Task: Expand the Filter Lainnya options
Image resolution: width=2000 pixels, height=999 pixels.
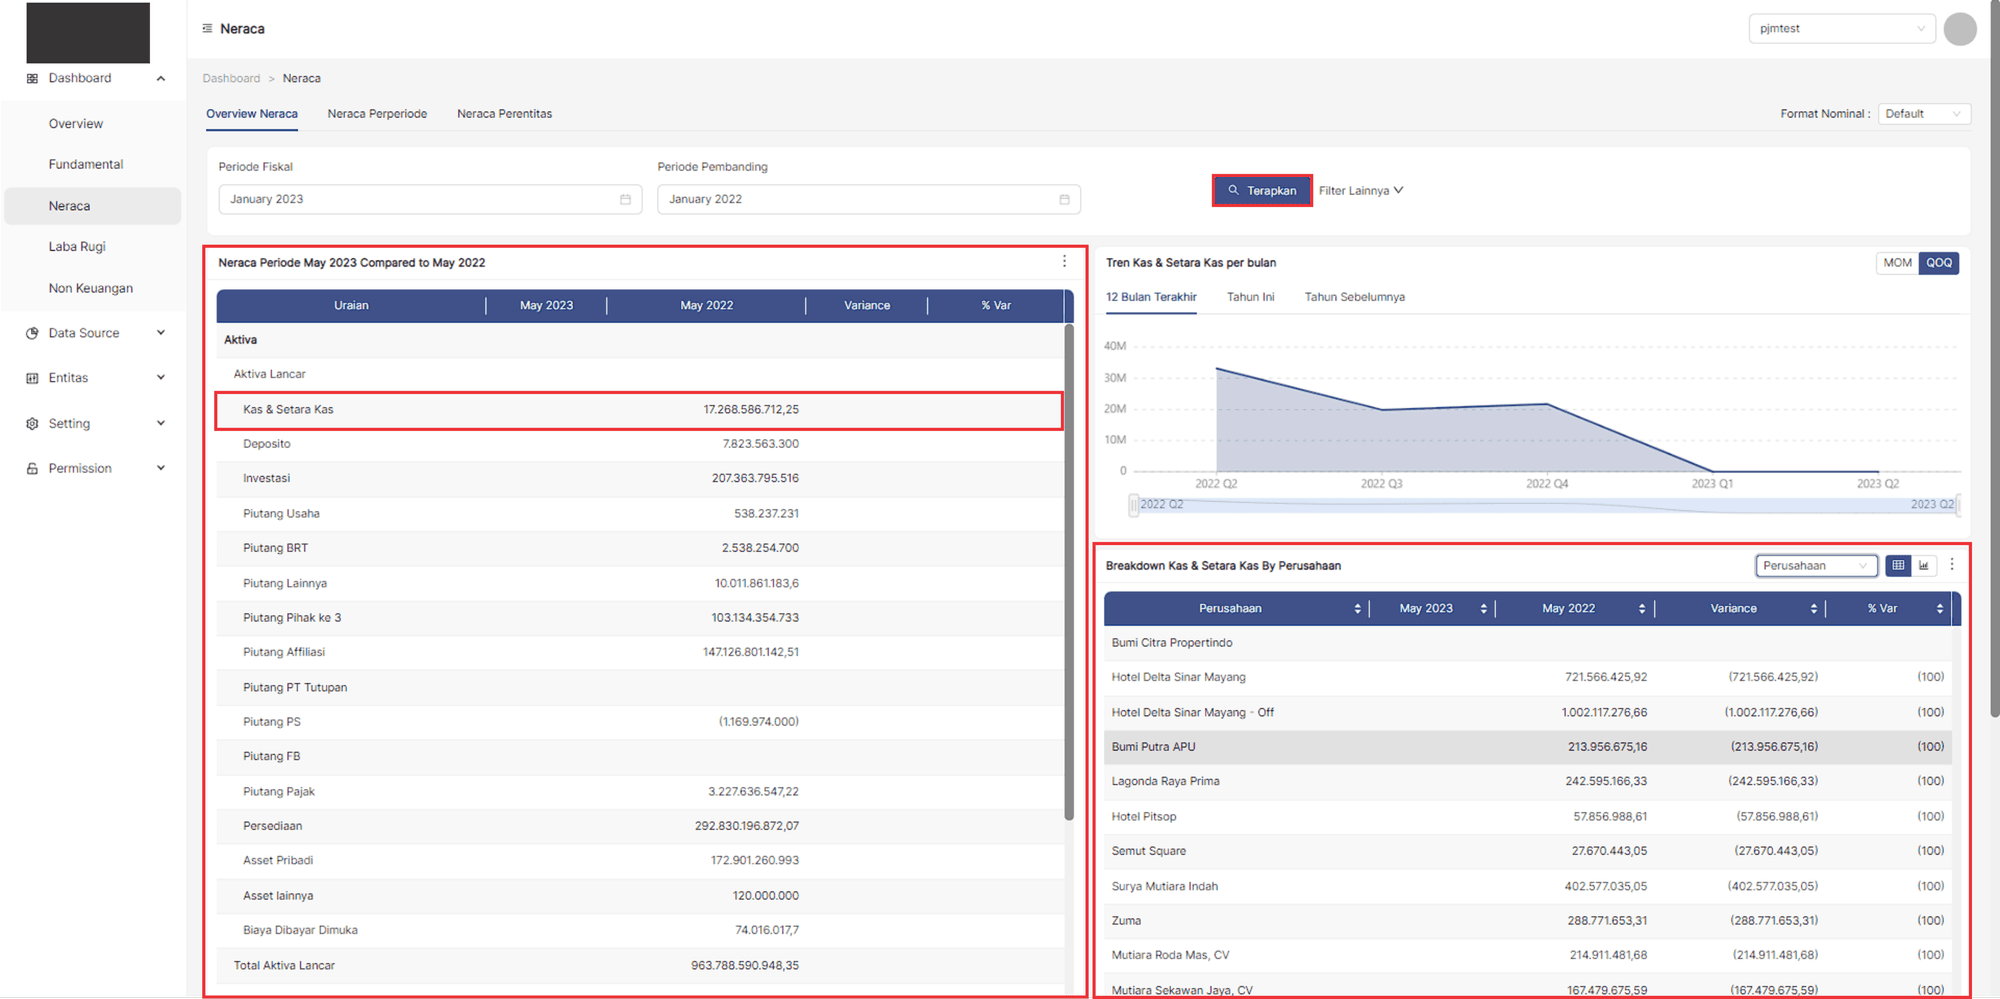Action: coord(1360,191)
